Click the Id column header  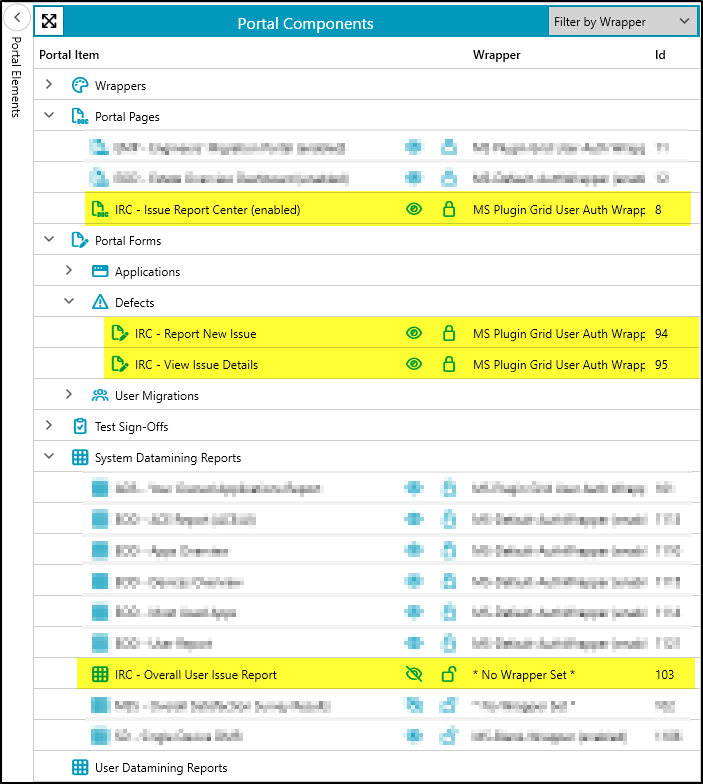[660, 55]
